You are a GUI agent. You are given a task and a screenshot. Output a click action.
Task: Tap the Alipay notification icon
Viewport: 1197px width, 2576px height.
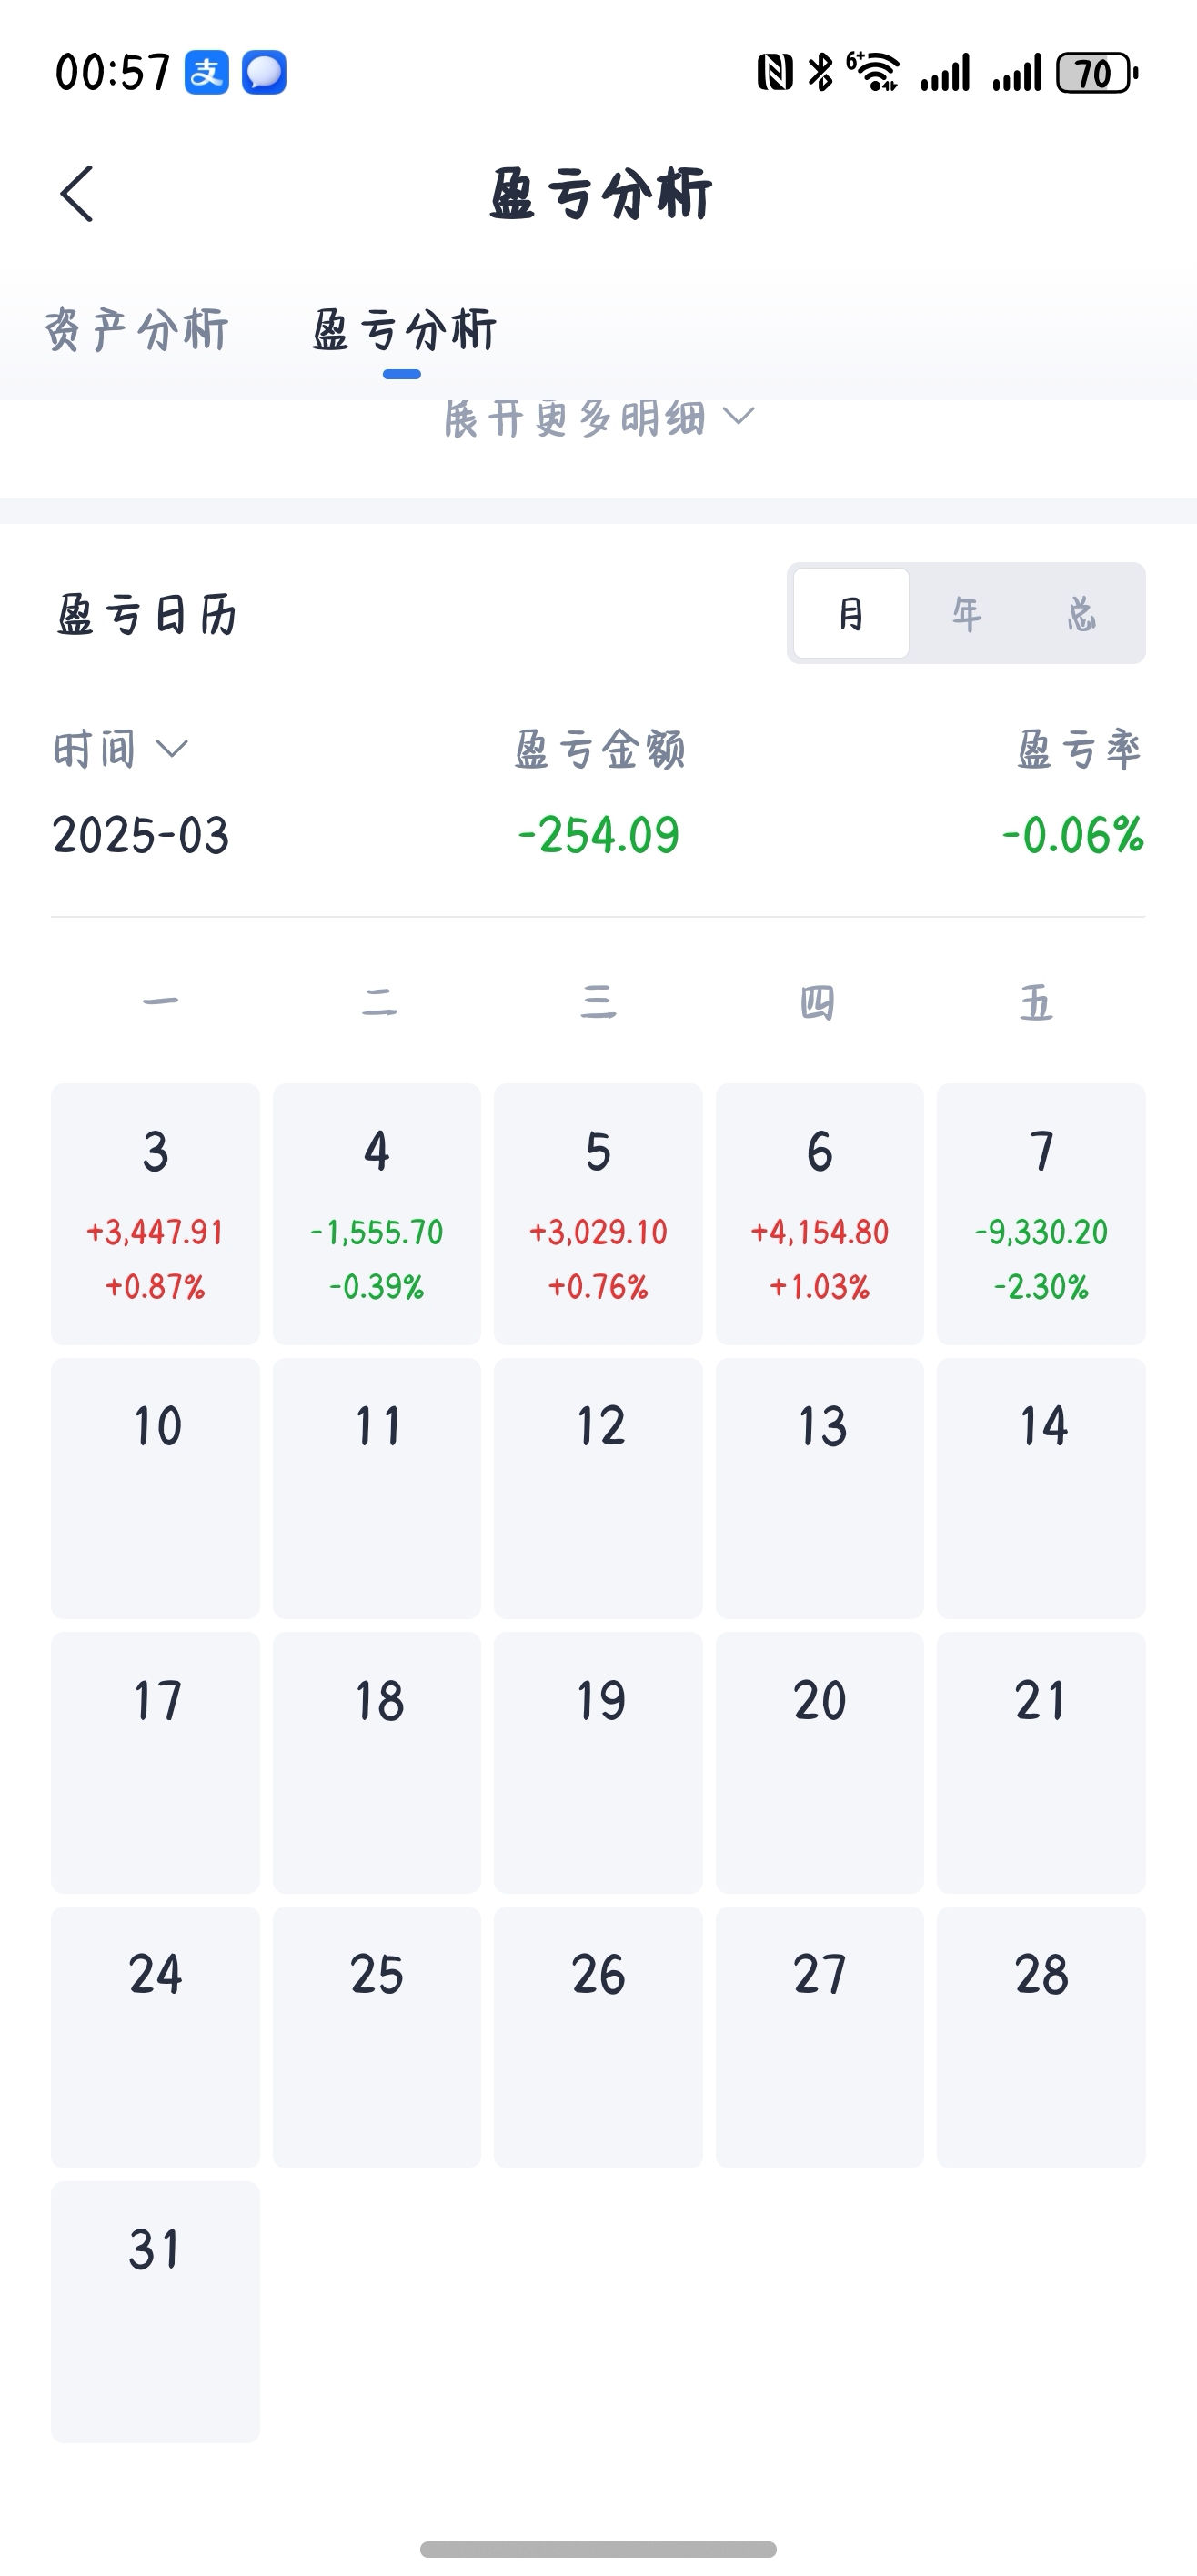207,73
